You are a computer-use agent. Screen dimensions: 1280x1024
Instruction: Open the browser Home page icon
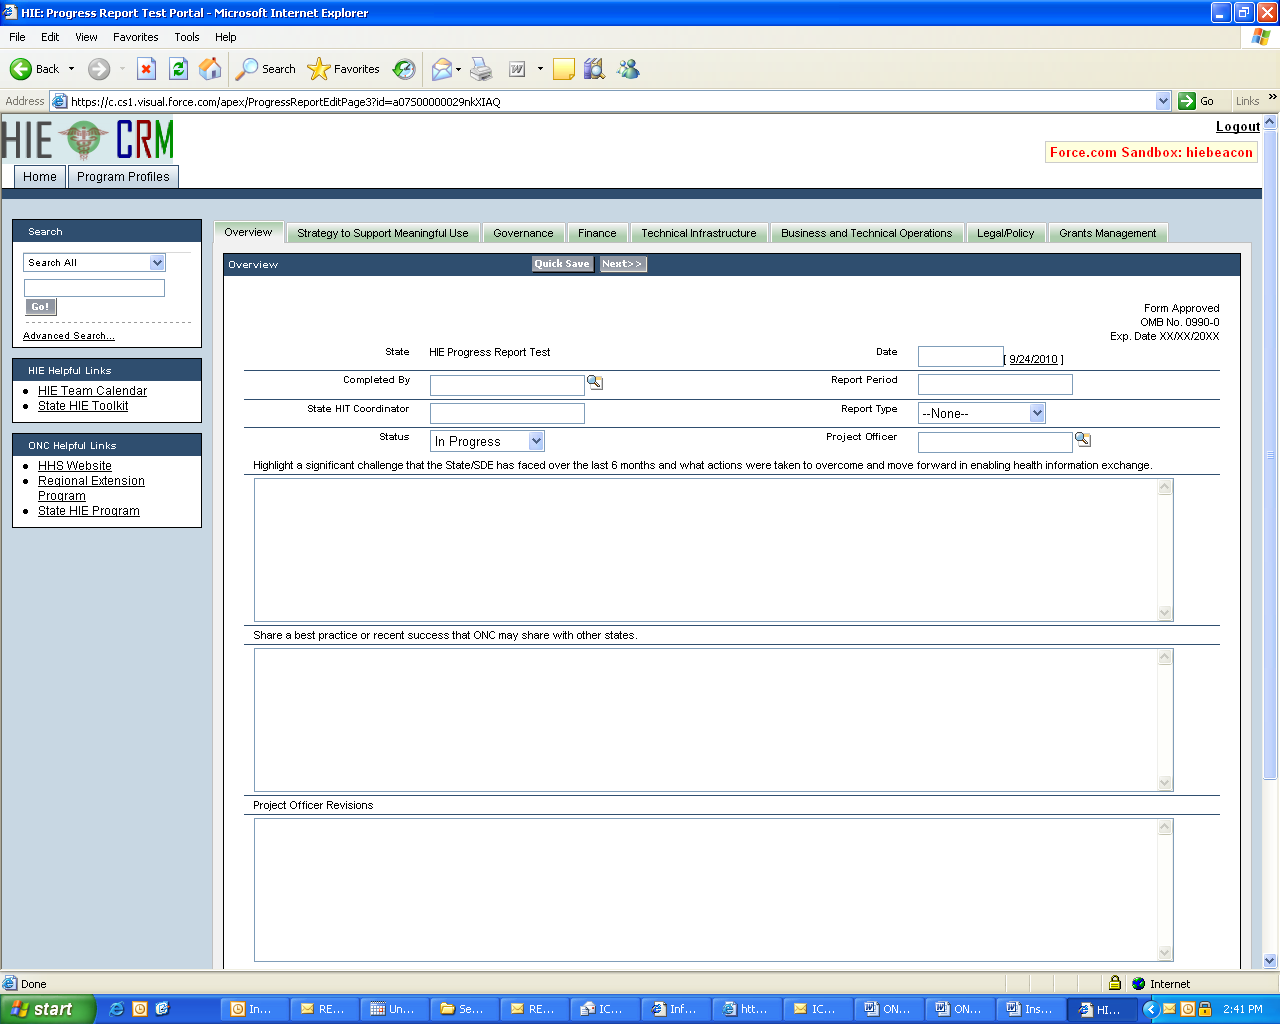[x=210, y=69]
